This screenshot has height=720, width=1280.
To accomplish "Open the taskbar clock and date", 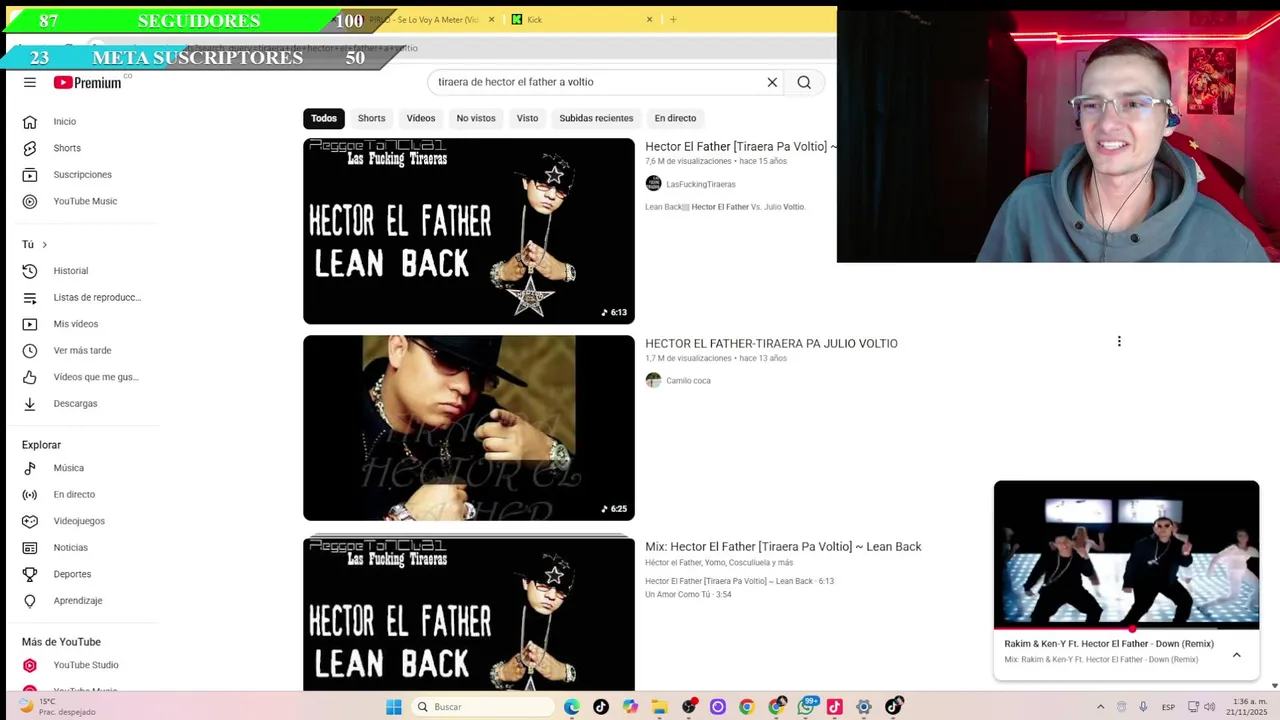I will 1250,707.
